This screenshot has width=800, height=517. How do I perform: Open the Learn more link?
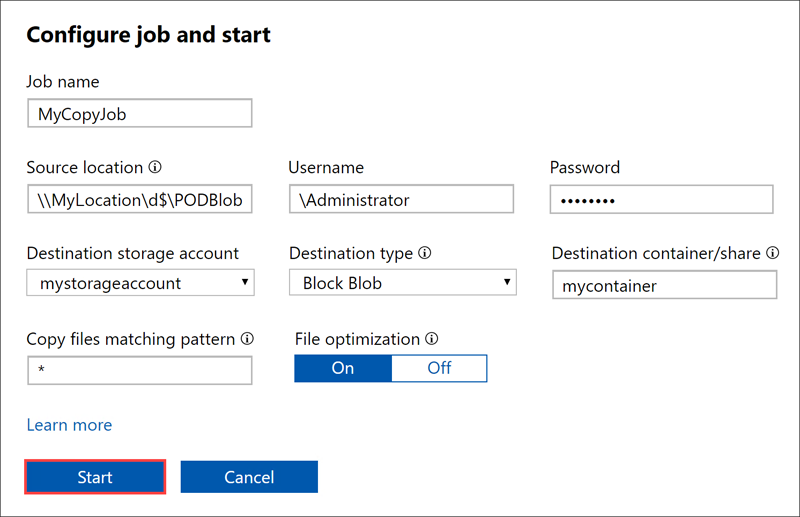tap(69, 425)
